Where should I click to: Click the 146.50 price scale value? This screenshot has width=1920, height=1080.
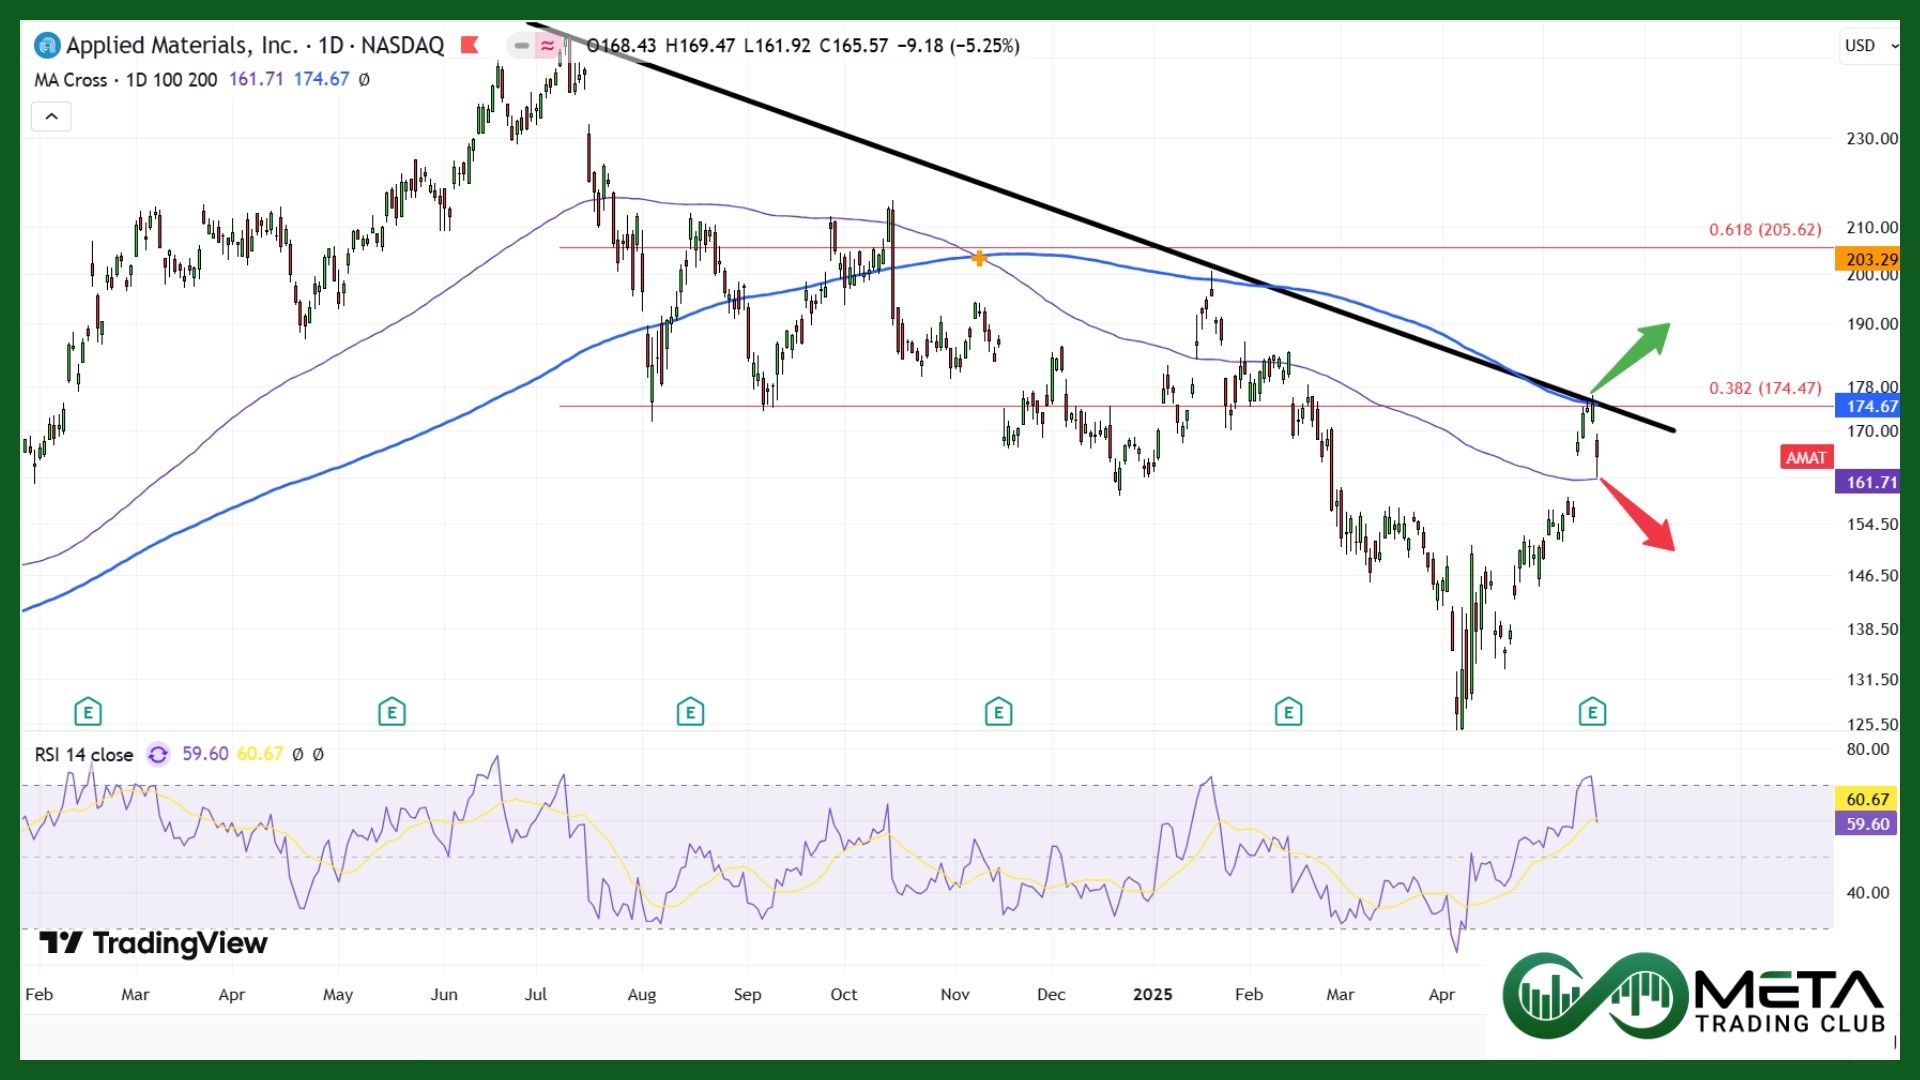(x=1871, y=576)
